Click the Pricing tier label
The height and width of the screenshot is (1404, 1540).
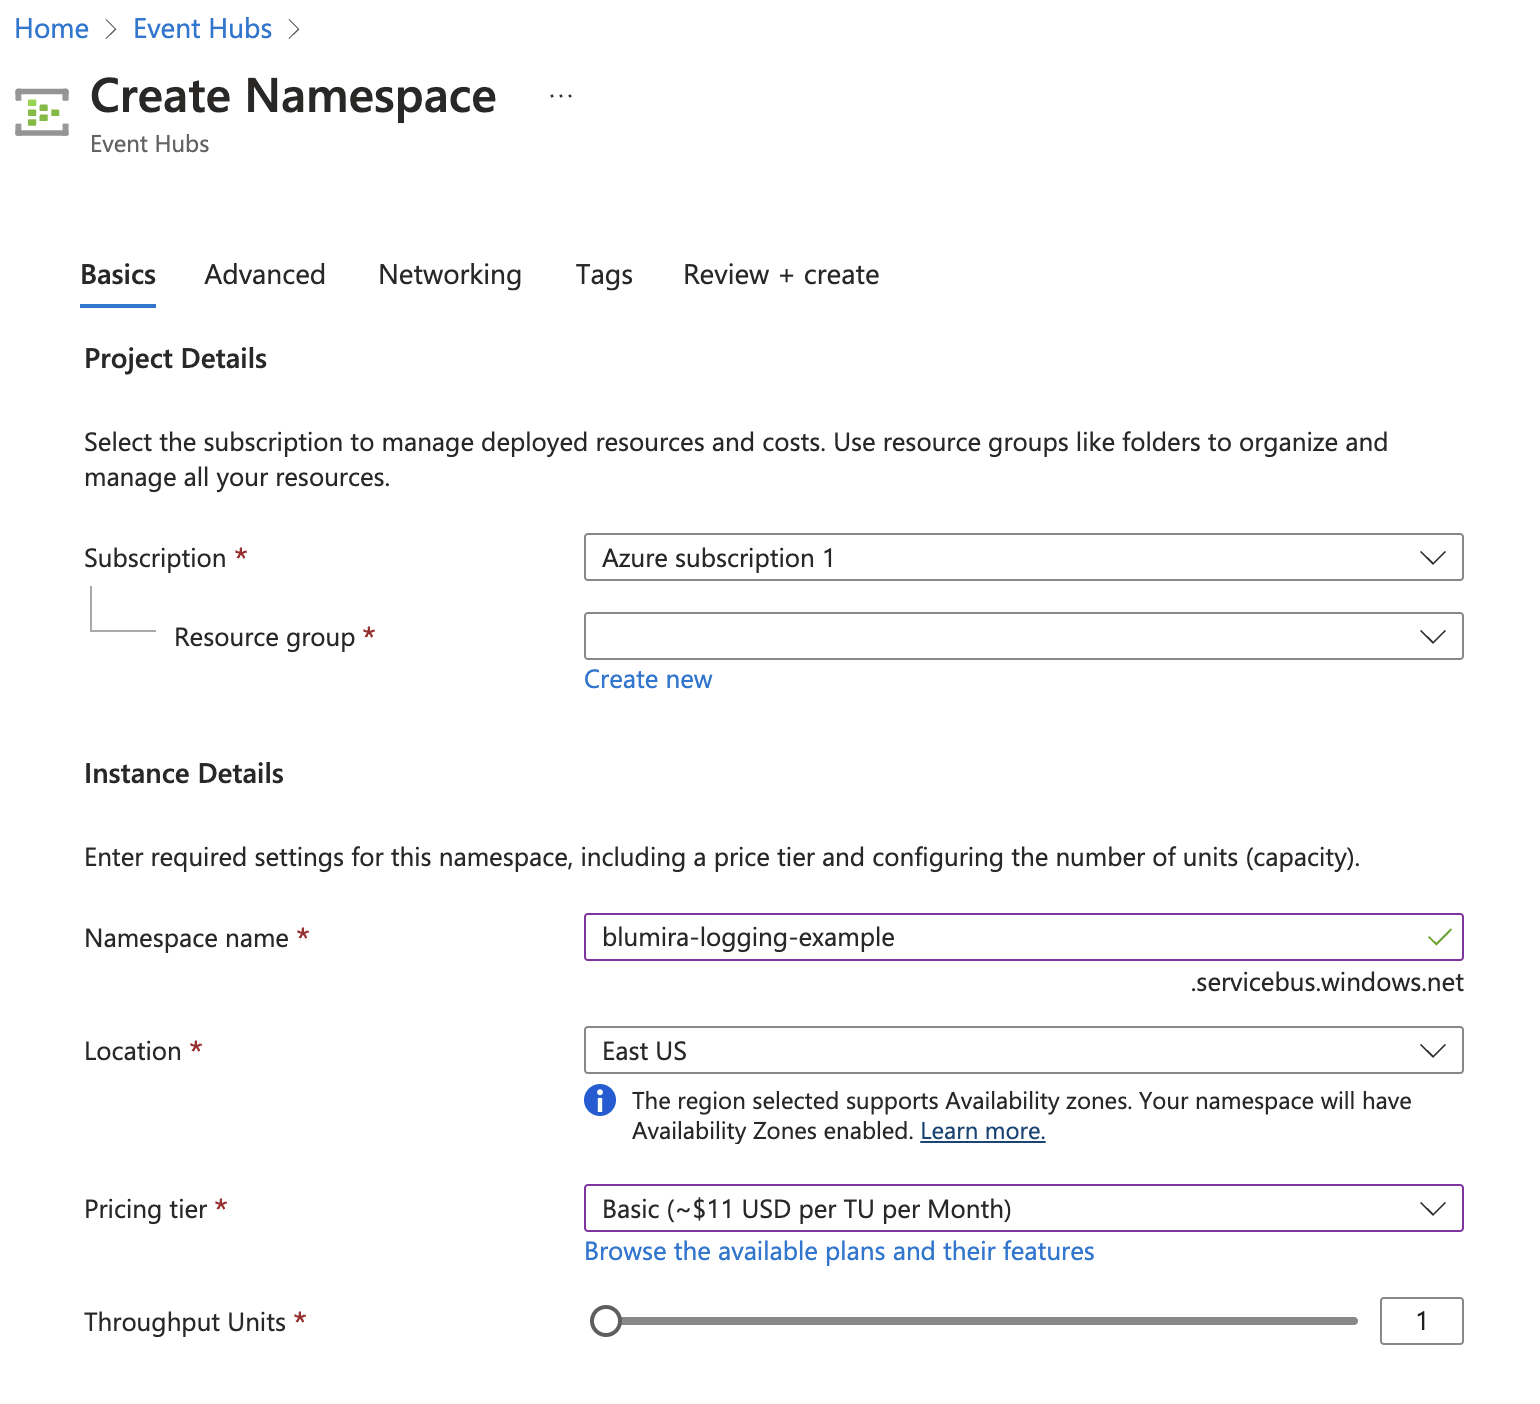[146, 1209]
